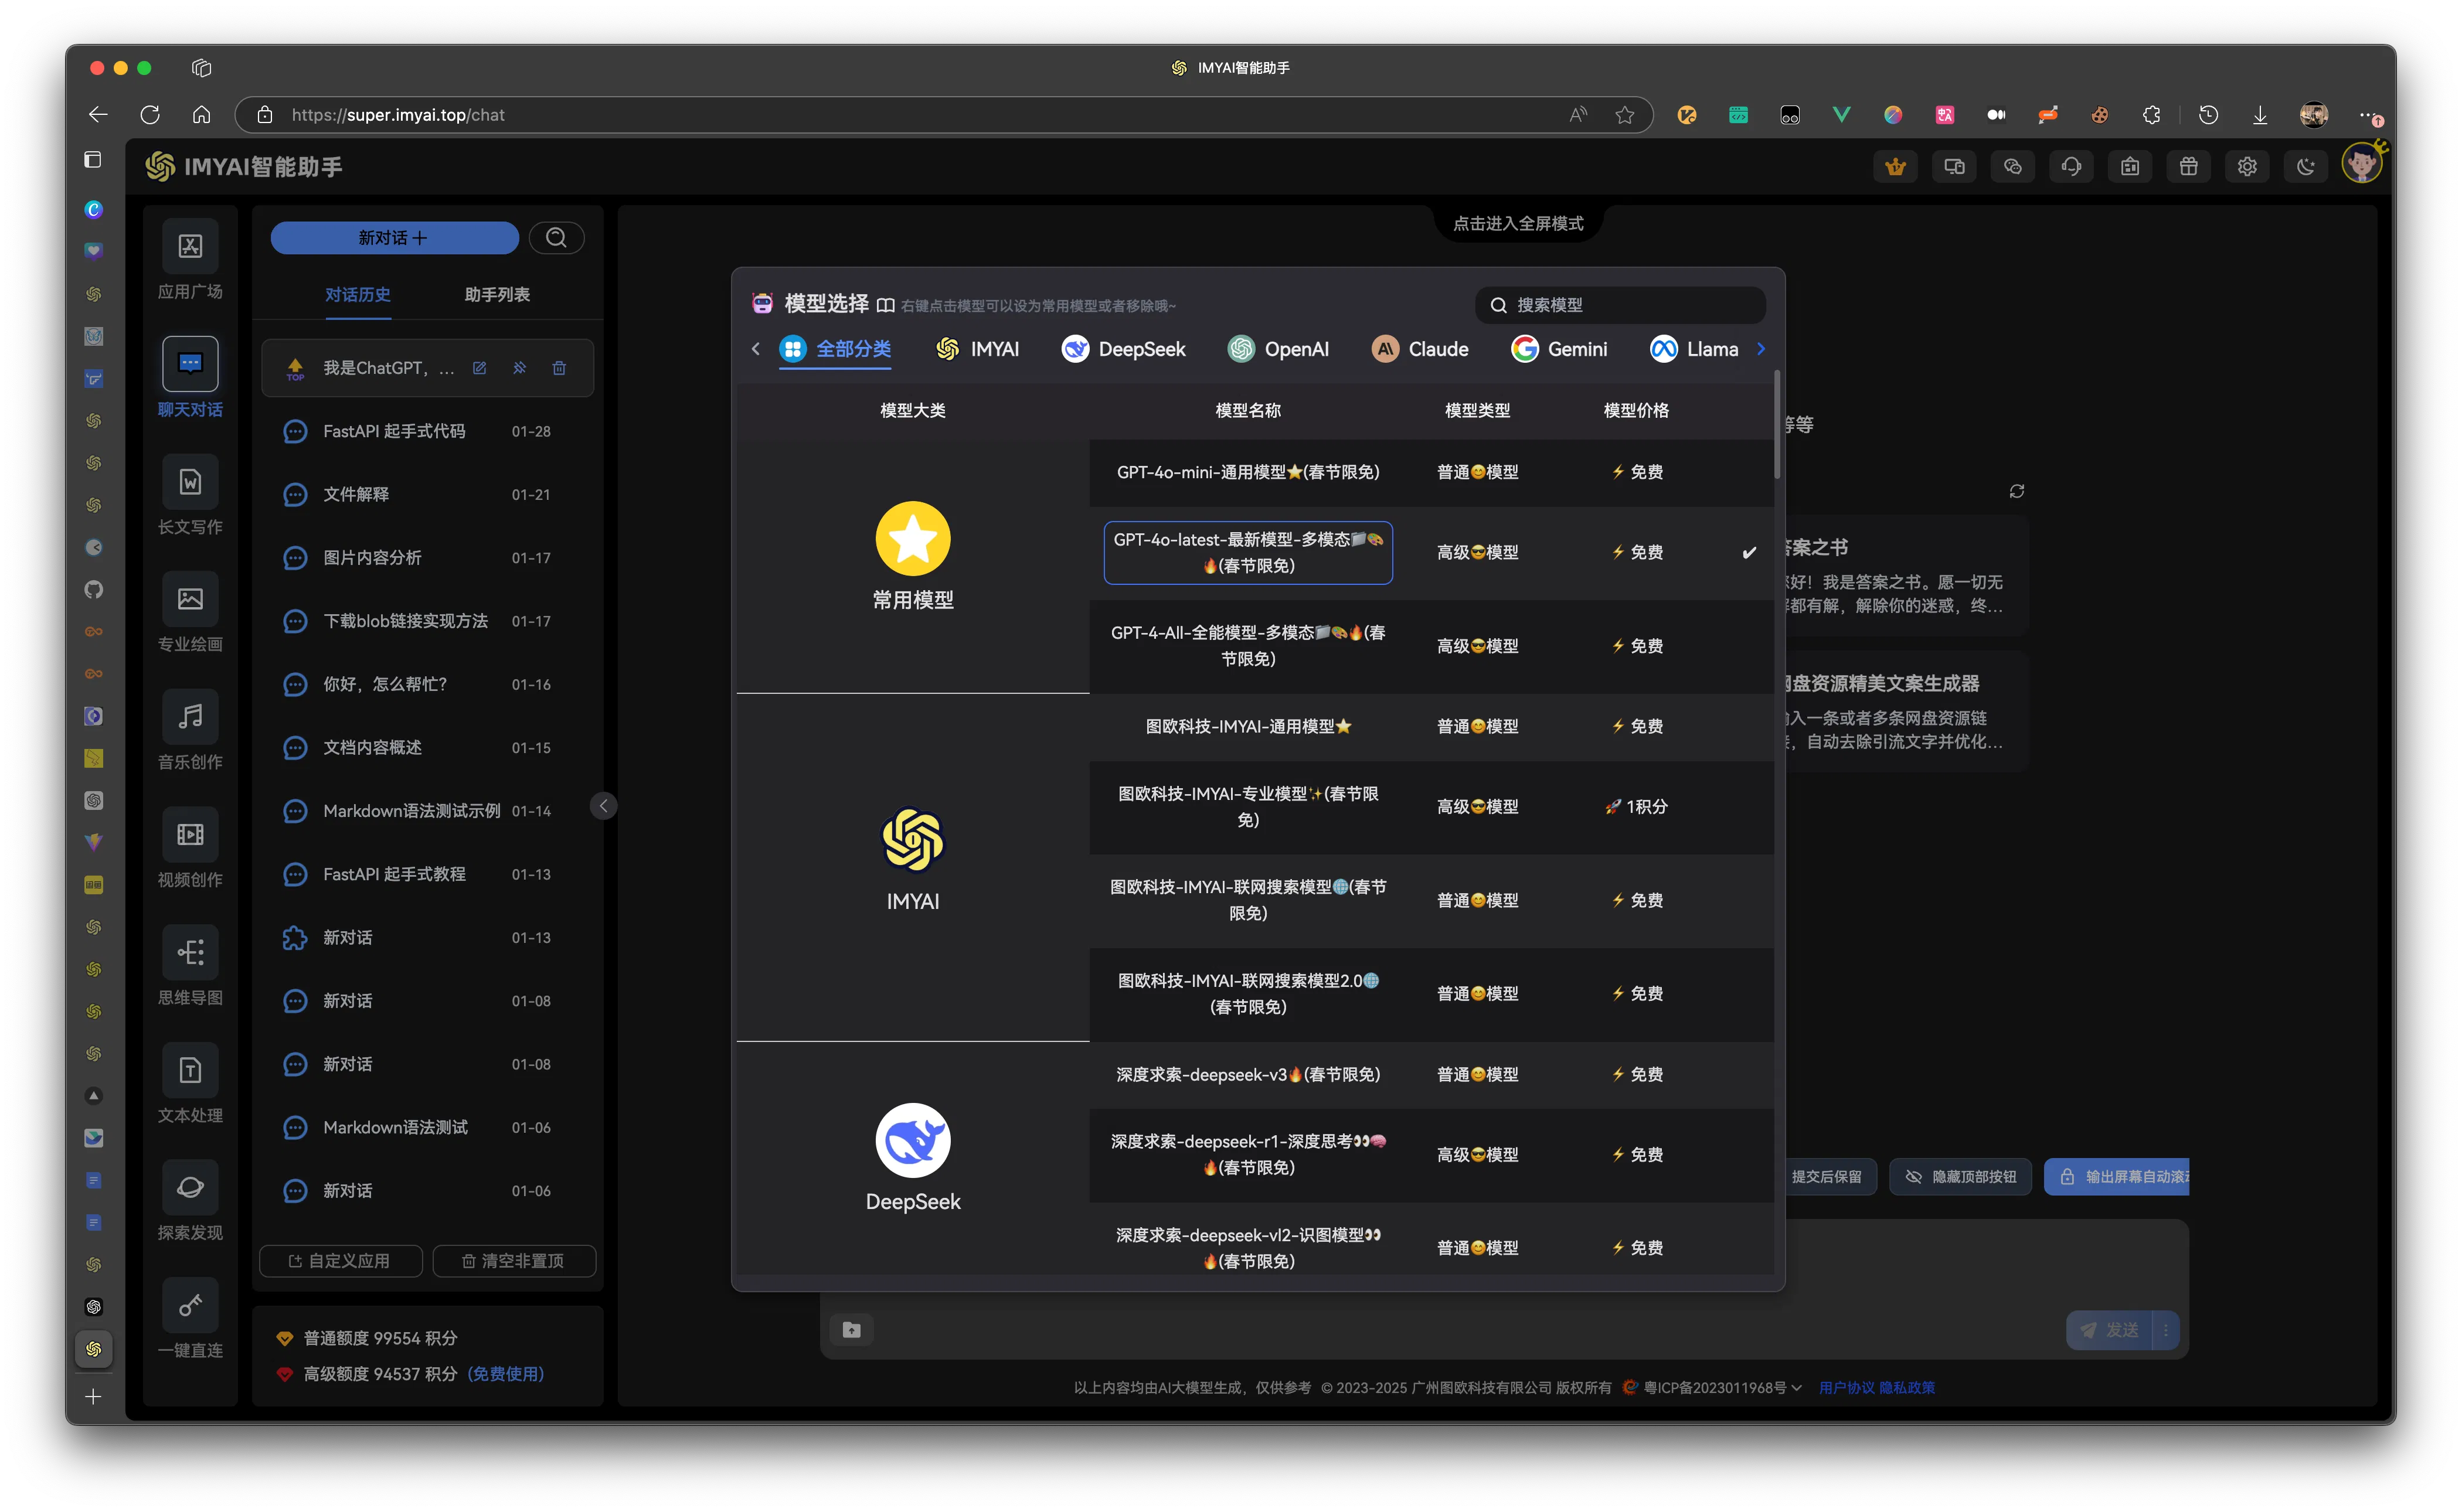Click the 清空非置顶 button
Screen dimensions: 2462x1512
(514, 1261)
